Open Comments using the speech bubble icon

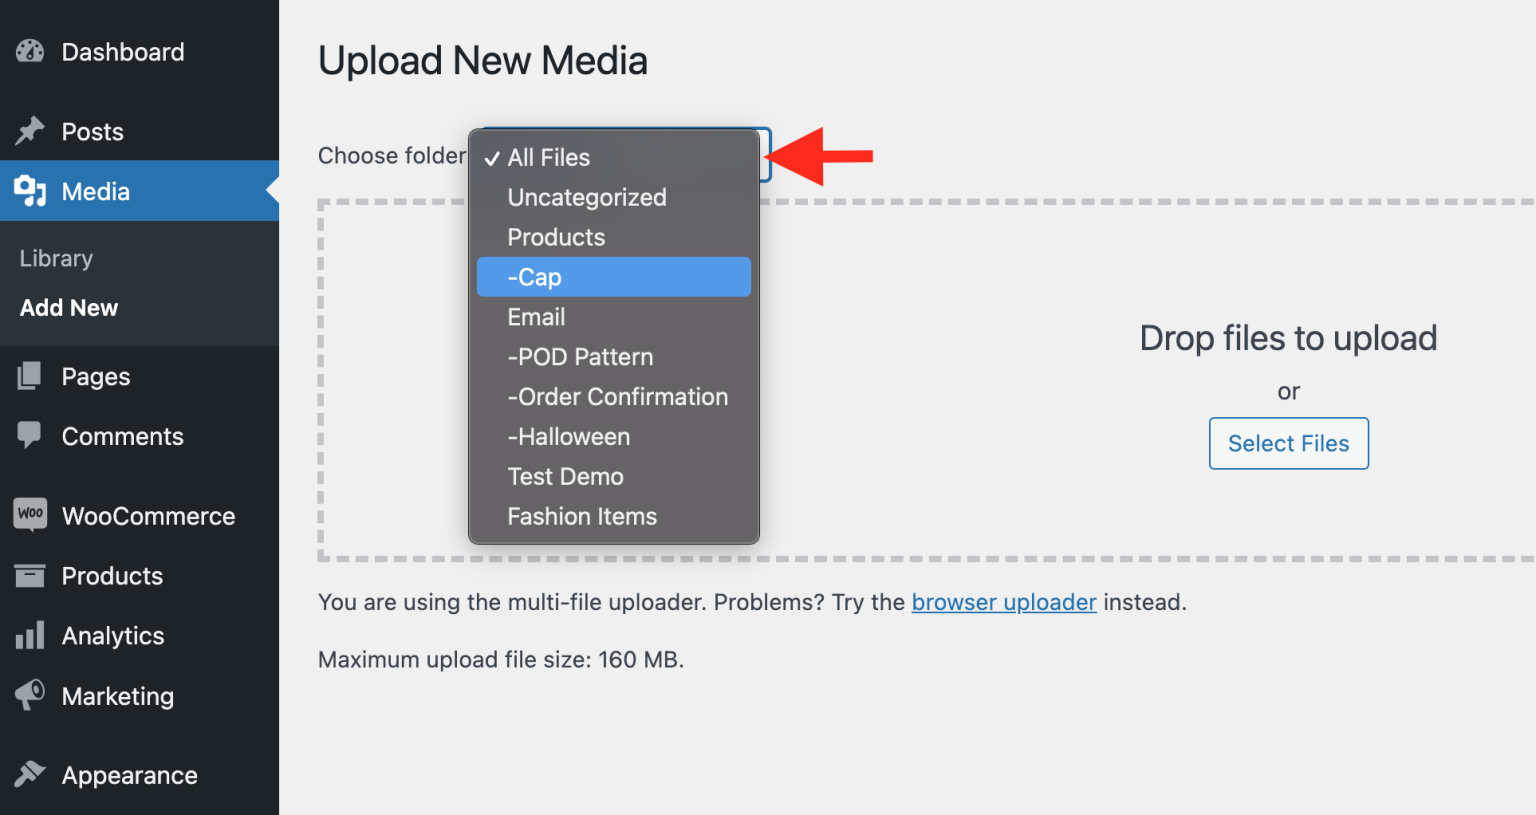pyautogui.click(x=29, y=436)
